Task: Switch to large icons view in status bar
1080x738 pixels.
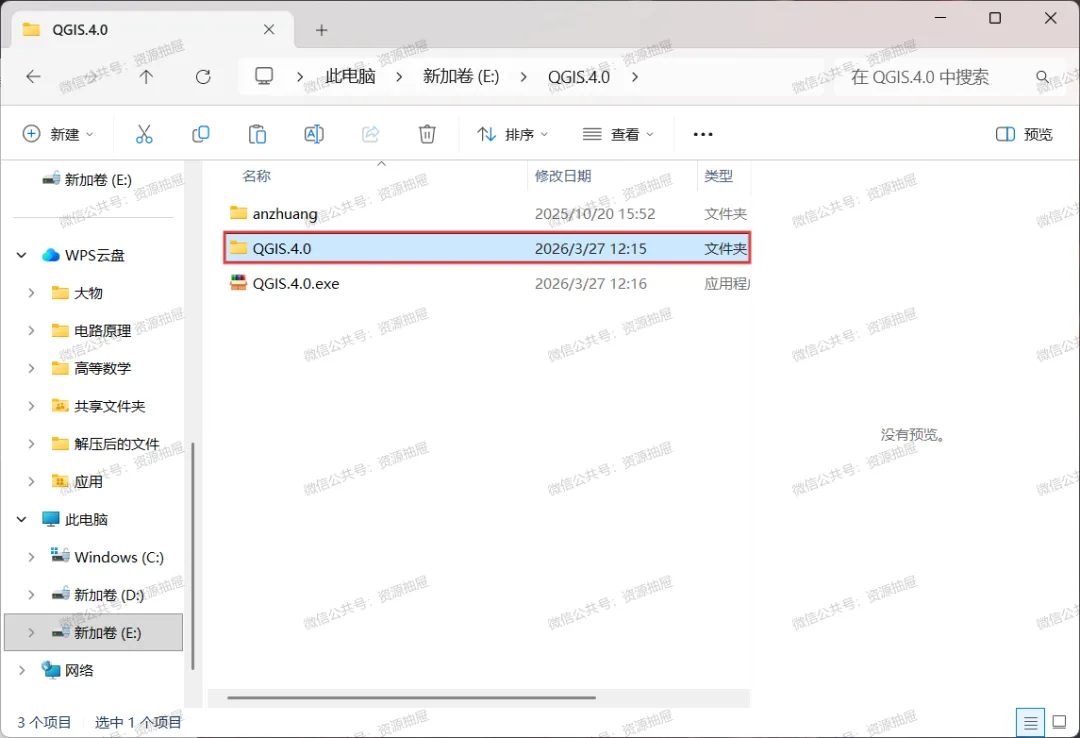Action: (x=1059, y=722)
